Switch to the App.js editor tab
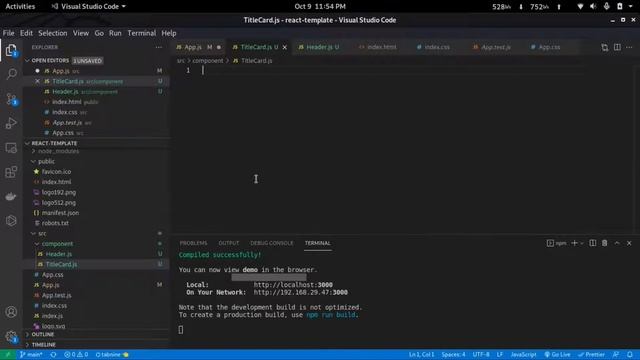Image resolution: width=640 pixels, height=360 pixels. pos(193,47)
